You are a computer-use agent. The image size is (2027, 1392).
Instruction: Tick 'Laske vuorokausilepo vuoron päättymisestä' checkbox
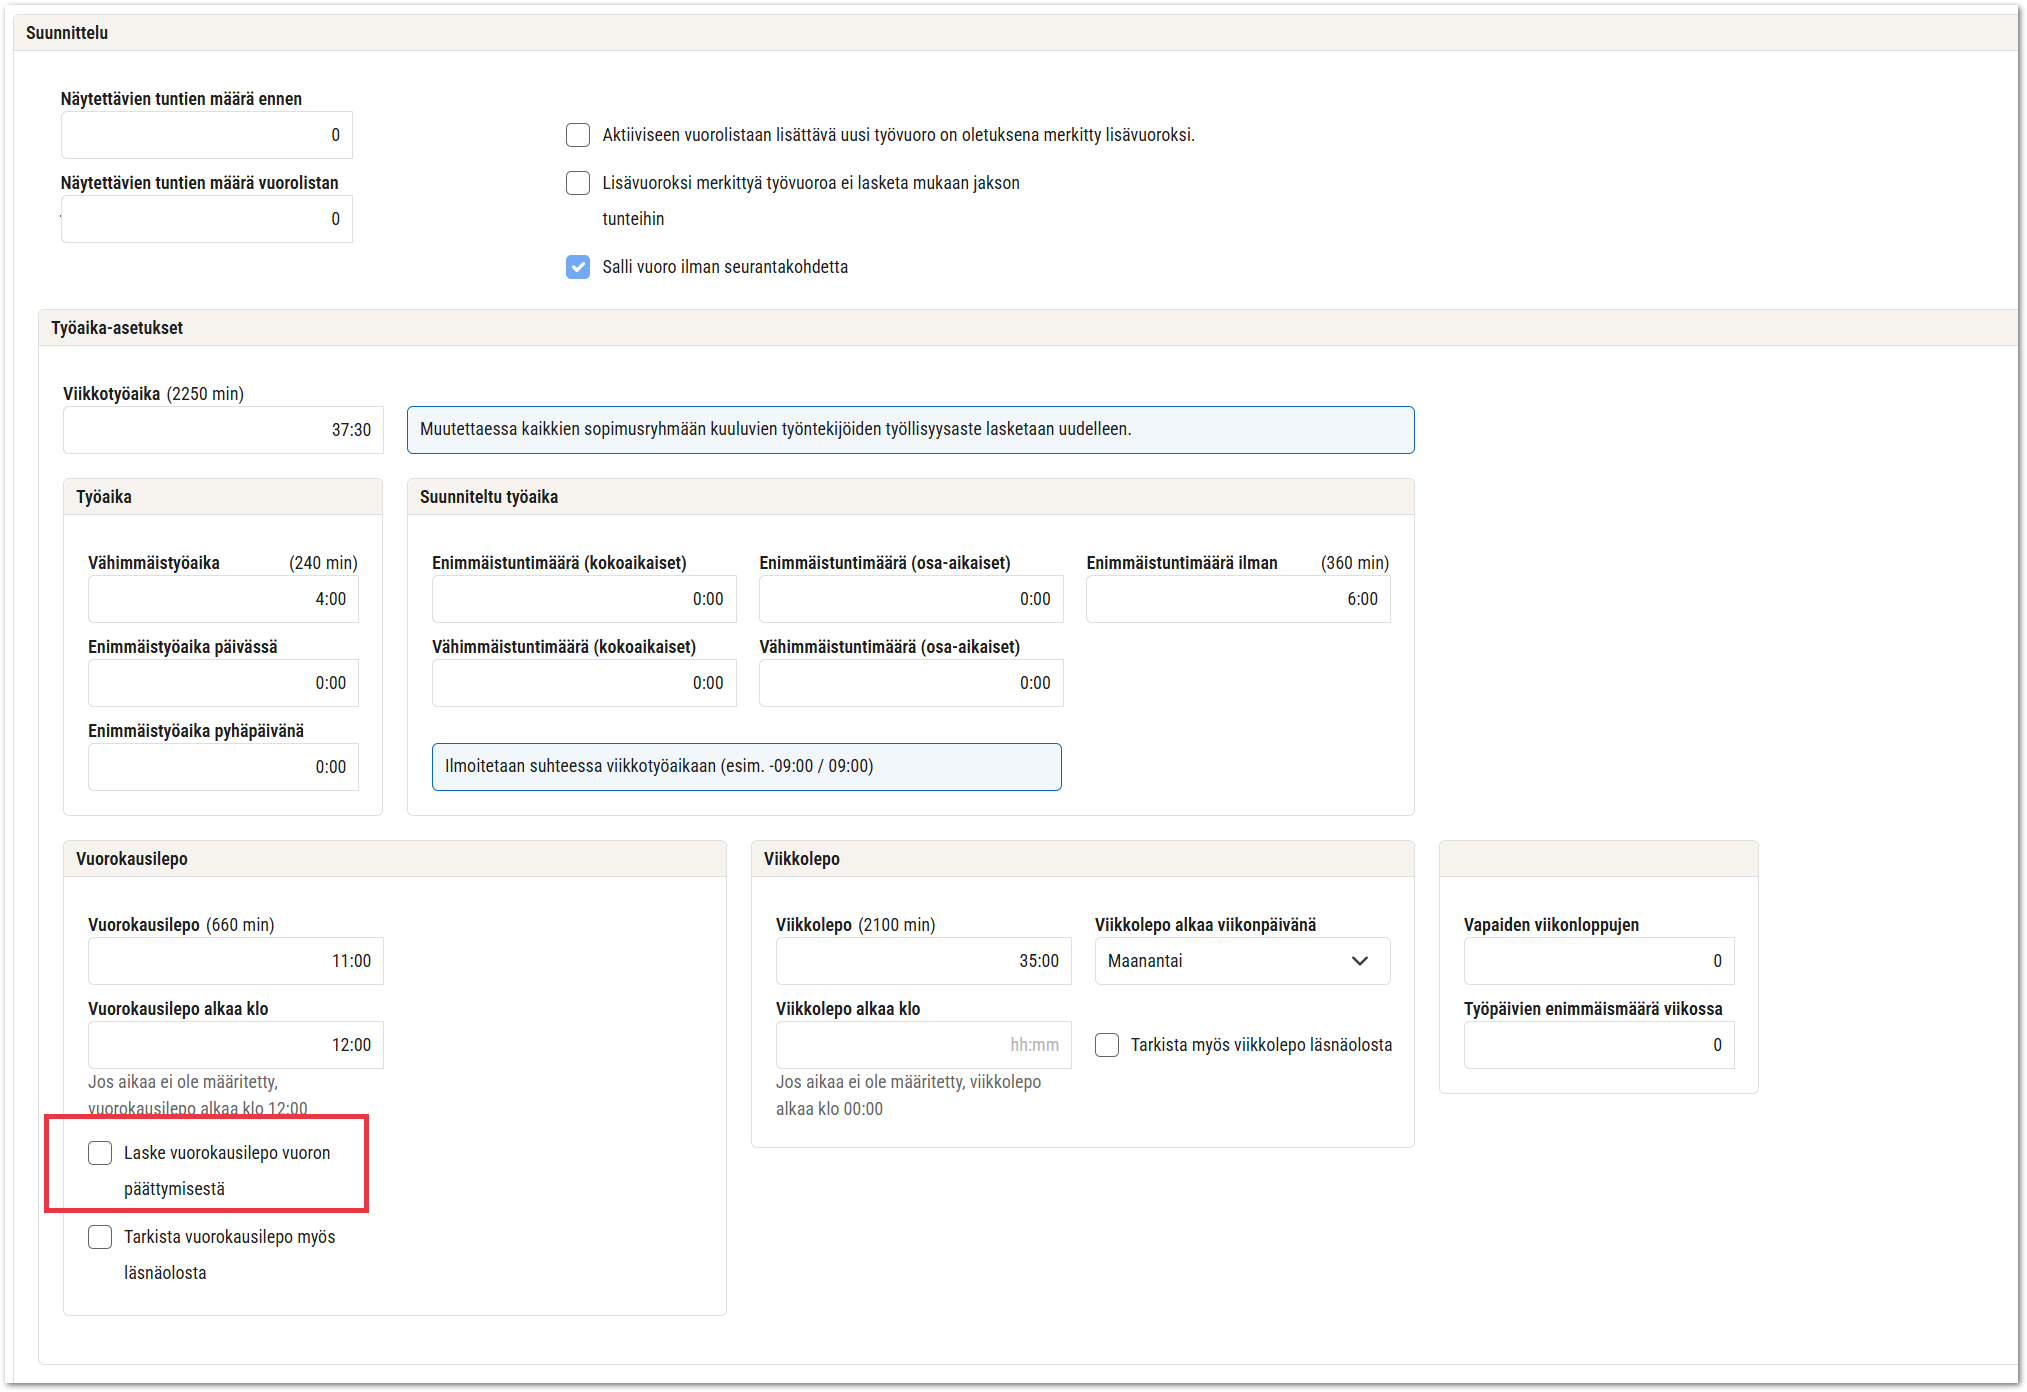click(x=100, y=1153)
